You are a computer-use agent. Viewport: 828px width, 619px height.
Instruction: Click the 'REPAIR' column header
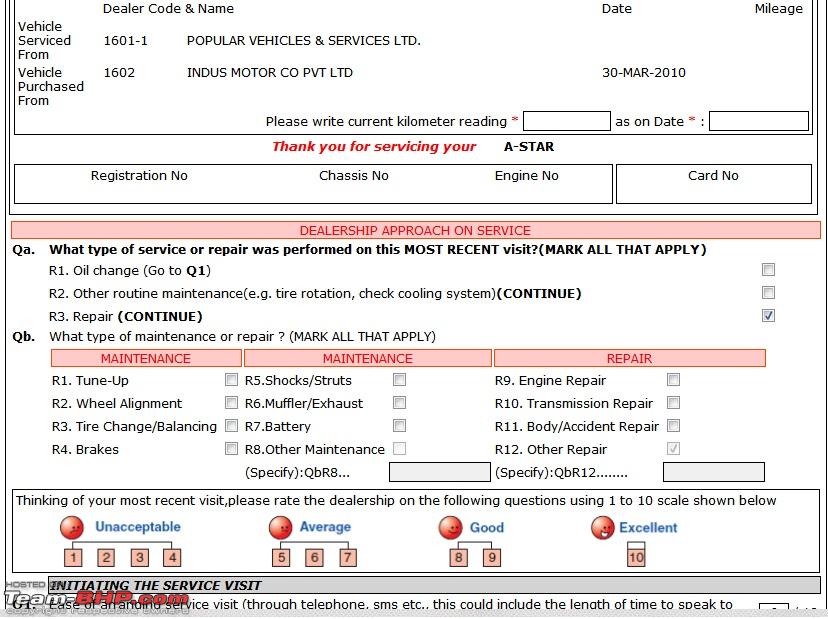pos(629,359)
